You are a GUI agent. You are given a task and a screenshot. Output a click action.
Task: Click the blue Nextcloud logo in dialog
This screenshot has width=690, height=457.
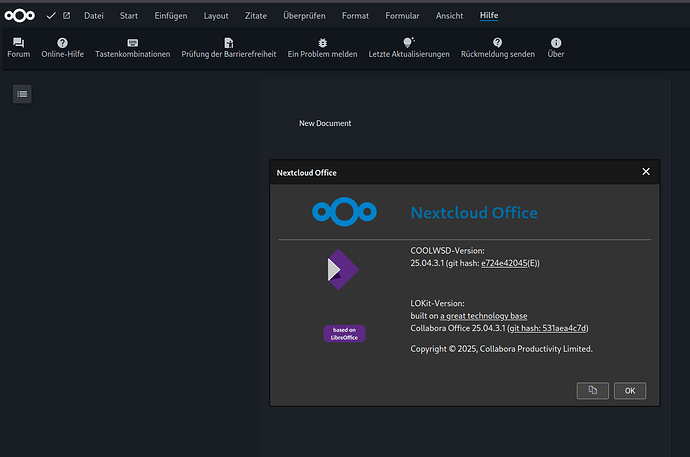click(x=344, y=212)
